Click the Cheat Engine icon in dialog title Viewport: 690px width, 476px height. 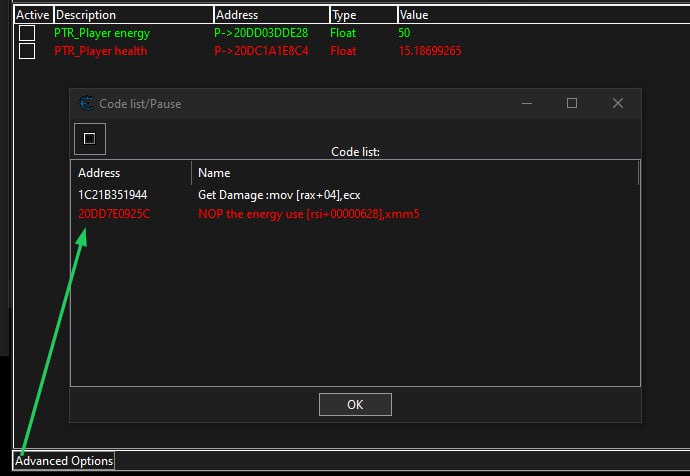86,103
